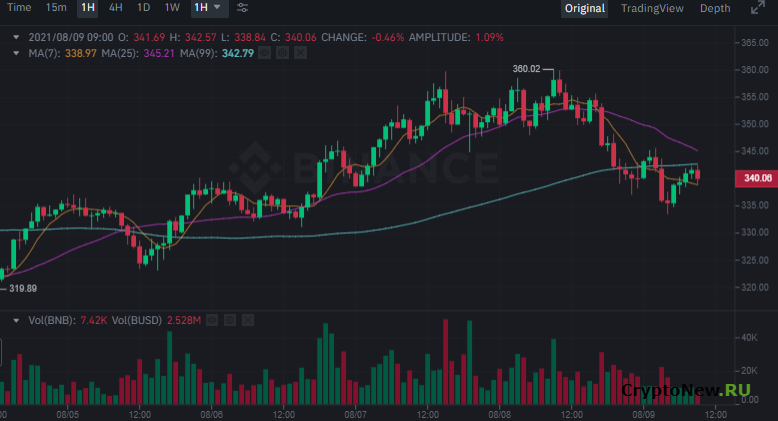This screenshot has height=421, width=778.
Task: Click the 20K volume axis label
Action: tap(749, 371)
